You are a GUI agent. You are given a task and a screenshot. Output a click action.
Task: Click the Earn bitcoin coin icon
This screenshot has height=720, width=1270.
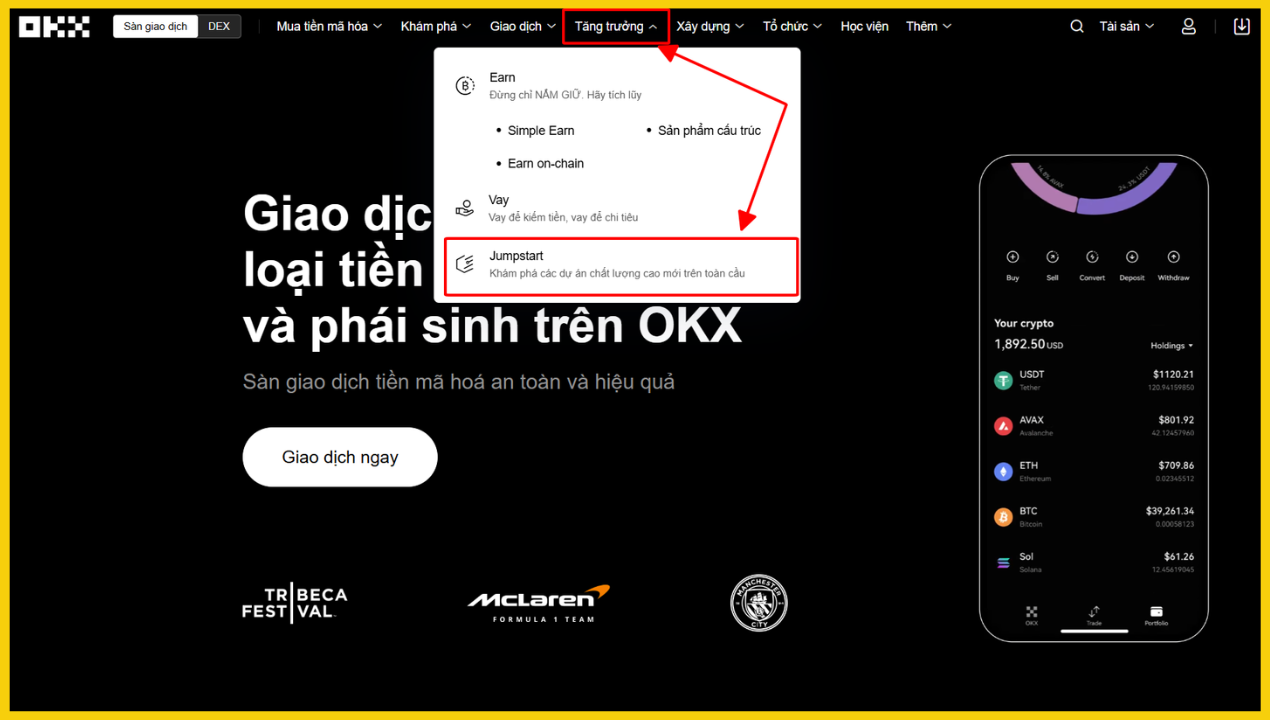(x=465, y=86)
